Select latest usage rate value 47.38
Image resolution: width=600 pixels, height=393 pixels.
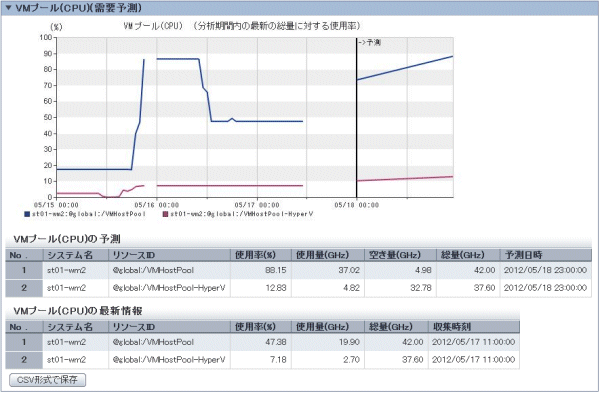276,342
